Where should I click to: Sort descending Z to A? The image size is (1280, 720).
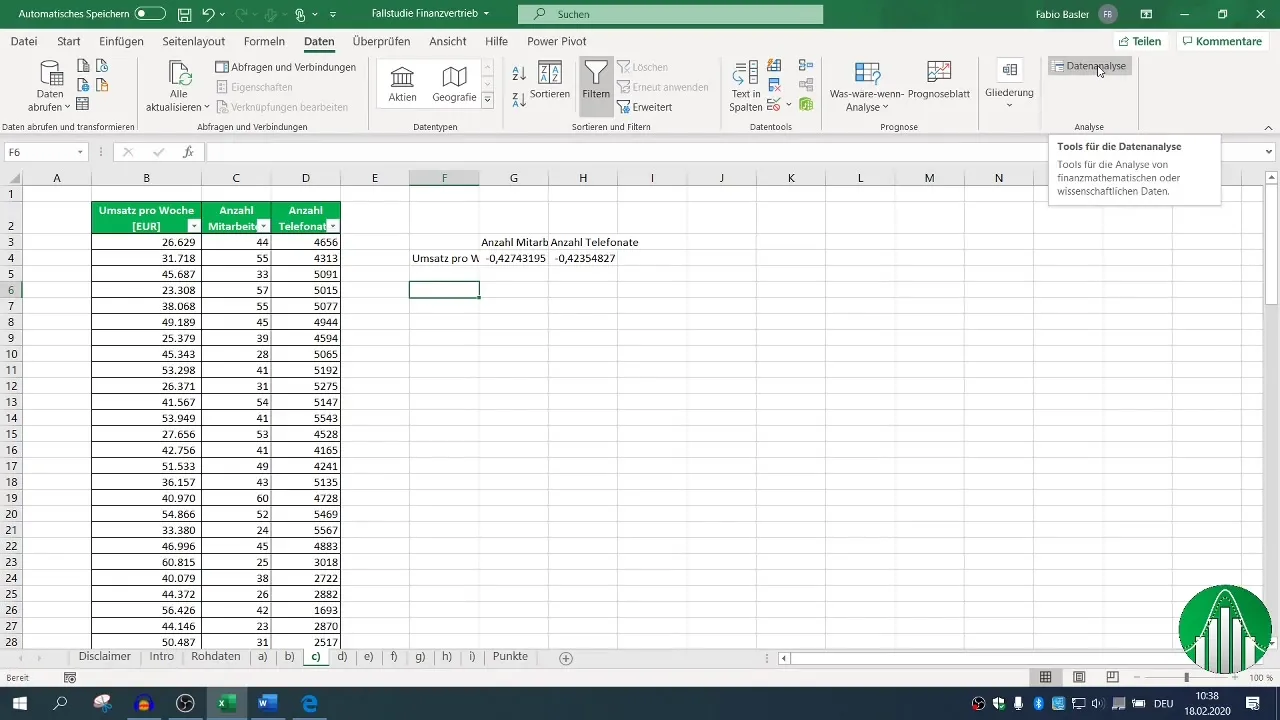coord(519,99)
